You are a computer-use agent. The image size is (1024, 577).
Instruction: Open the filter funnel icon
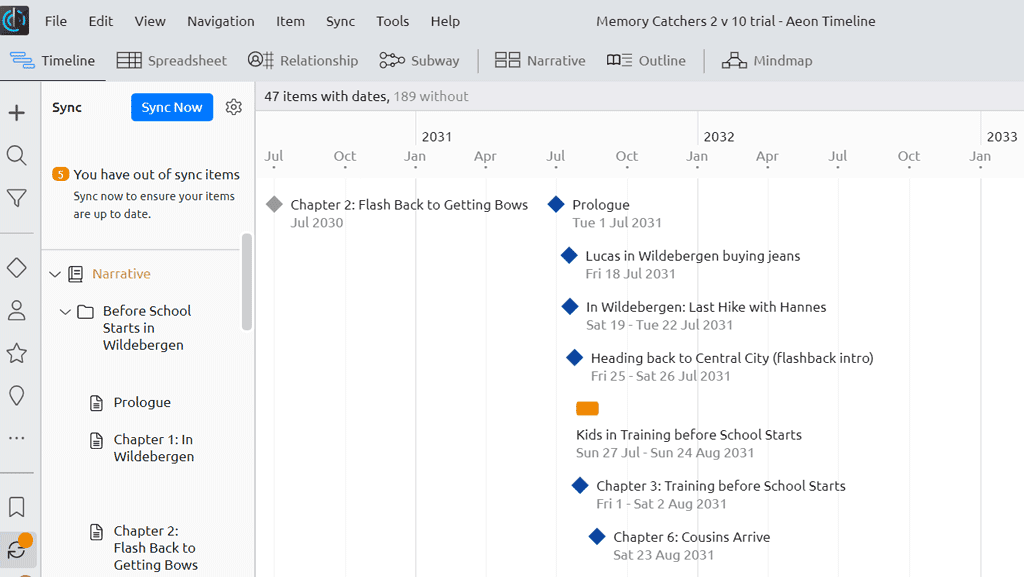click(x=17, y=199)
